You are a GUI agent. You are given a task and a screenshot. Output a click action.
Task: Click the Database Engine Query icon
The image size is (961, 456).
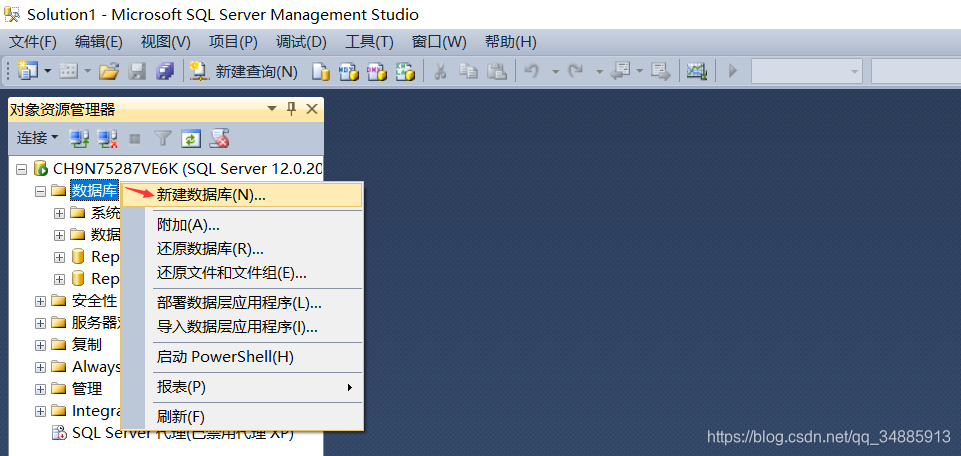pyautogui.click(x=321, y=71)
